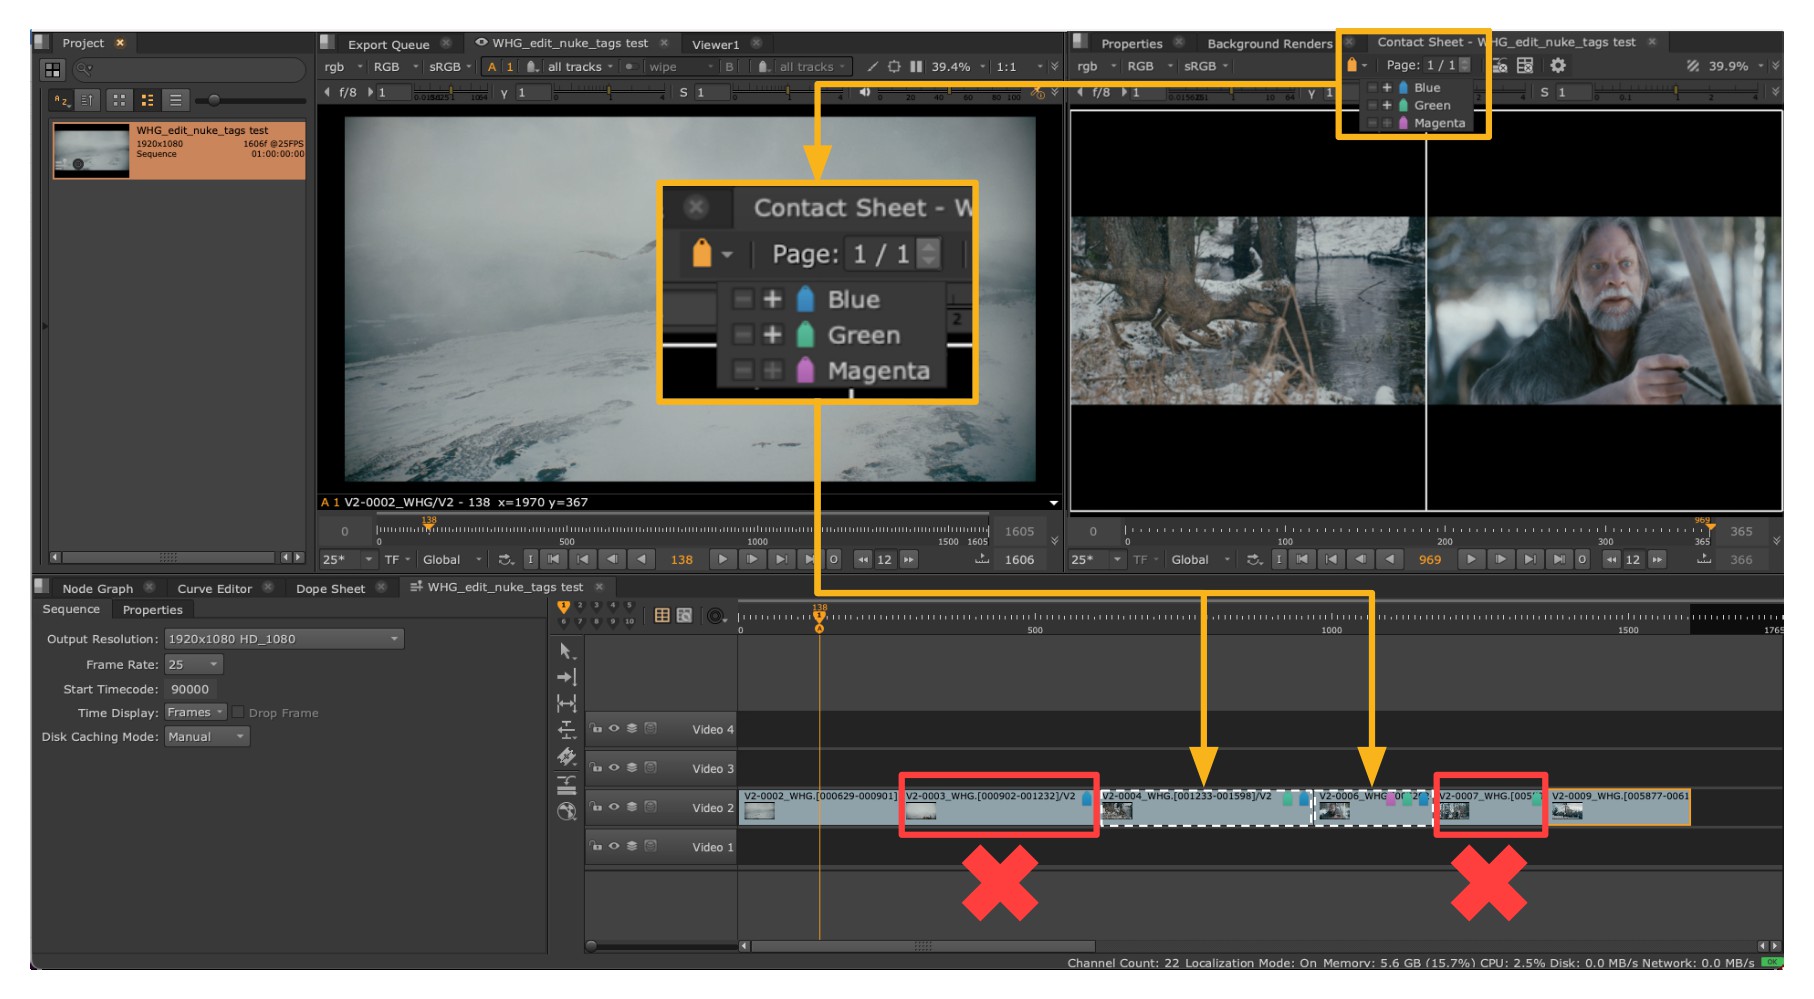
Task: Toggle lock on Video 4 track
Action: tap(596, 729)
